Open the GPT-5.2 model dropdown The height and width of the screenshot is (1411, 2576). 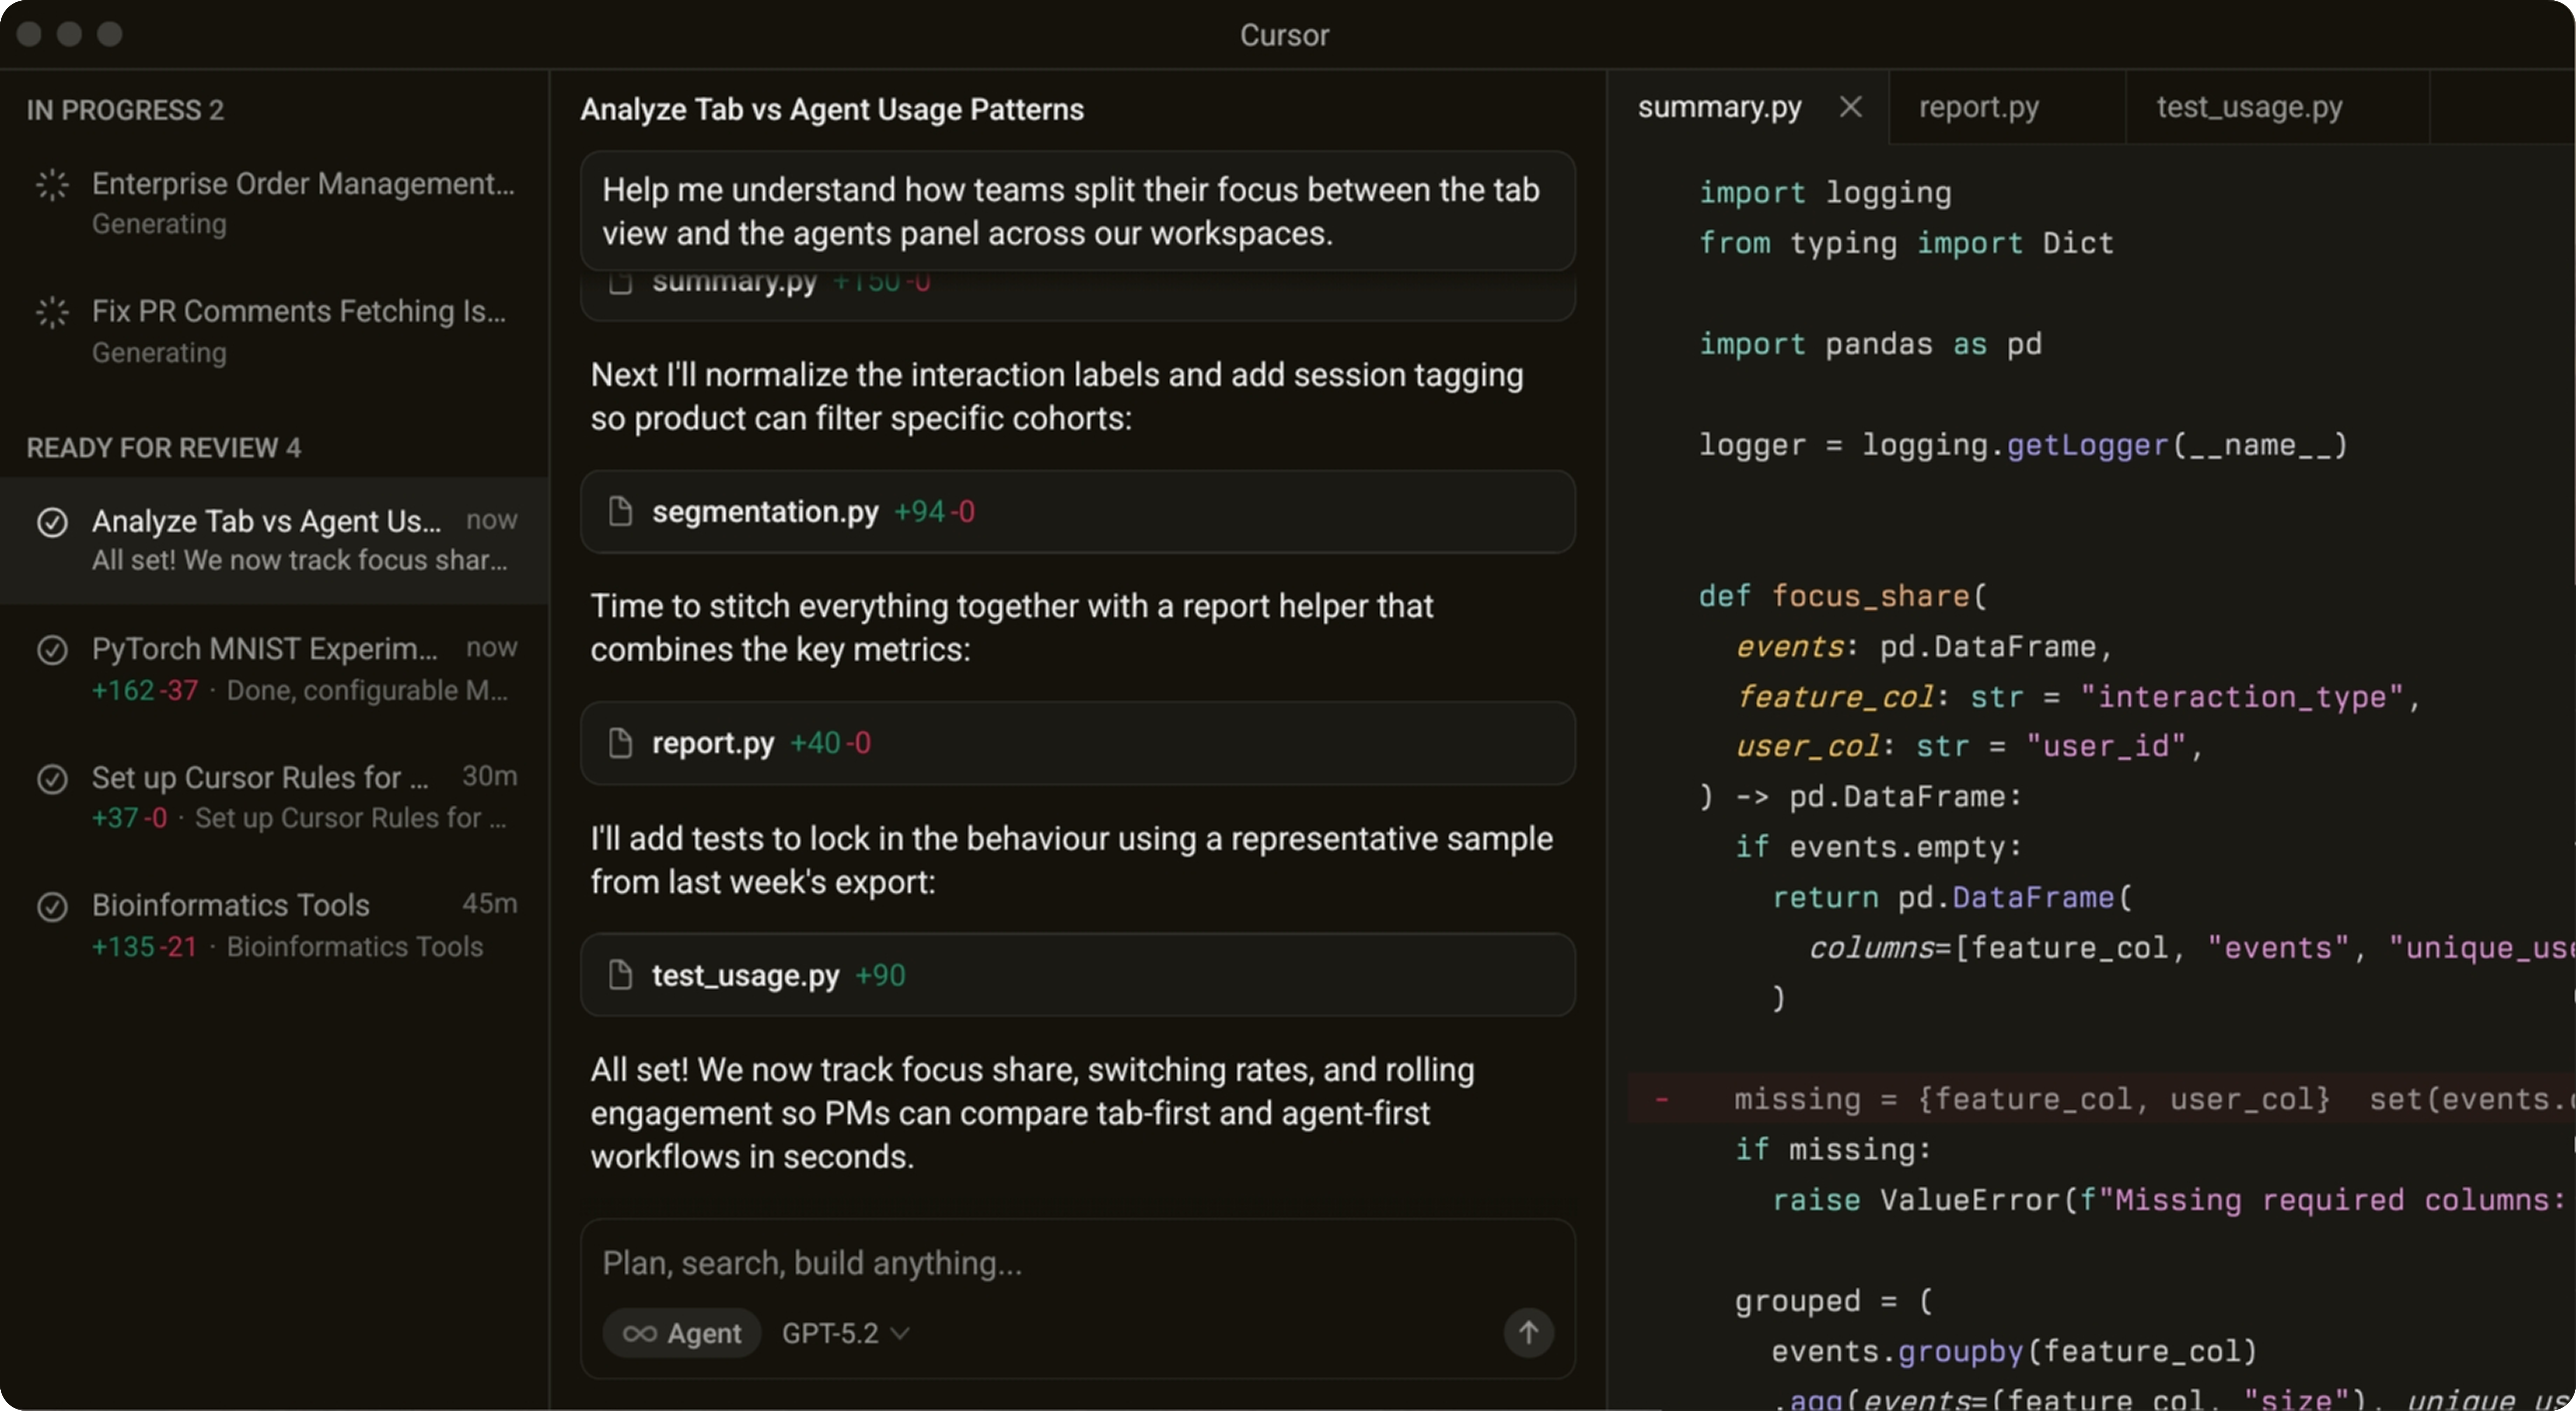845,1333
